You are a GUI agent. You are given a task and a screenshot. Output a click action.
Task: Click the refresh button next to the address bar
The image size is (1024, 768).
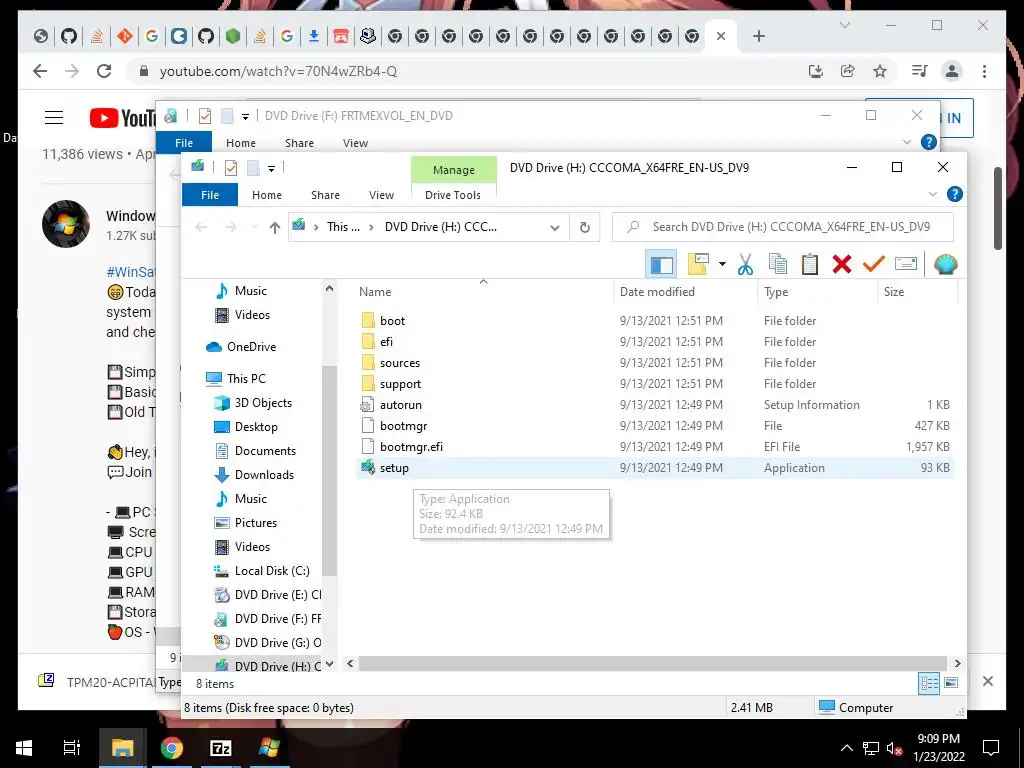click(x=584, y=227)
